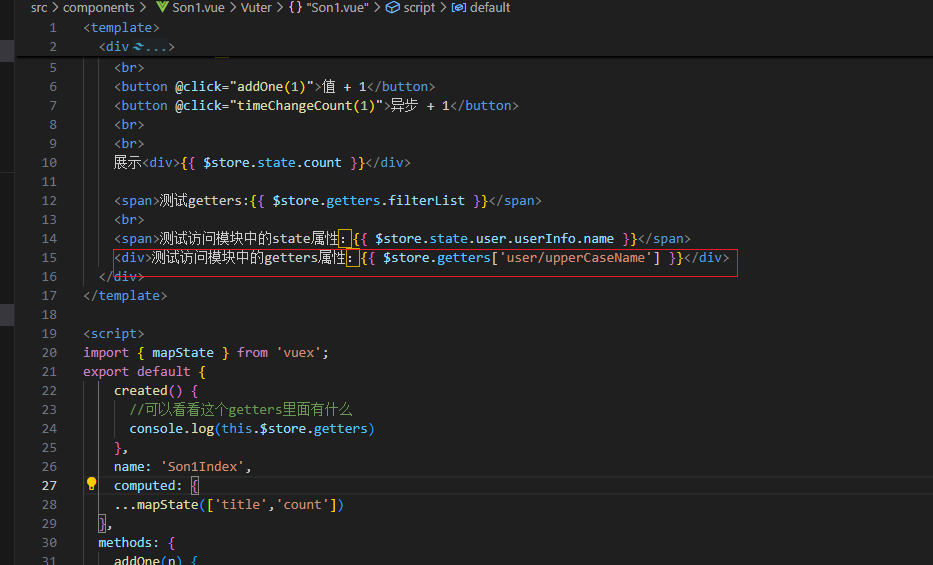Screen dimensions: 933x565
Task: Click the code action lightbulb on line 27
Action: pos(91,484)
